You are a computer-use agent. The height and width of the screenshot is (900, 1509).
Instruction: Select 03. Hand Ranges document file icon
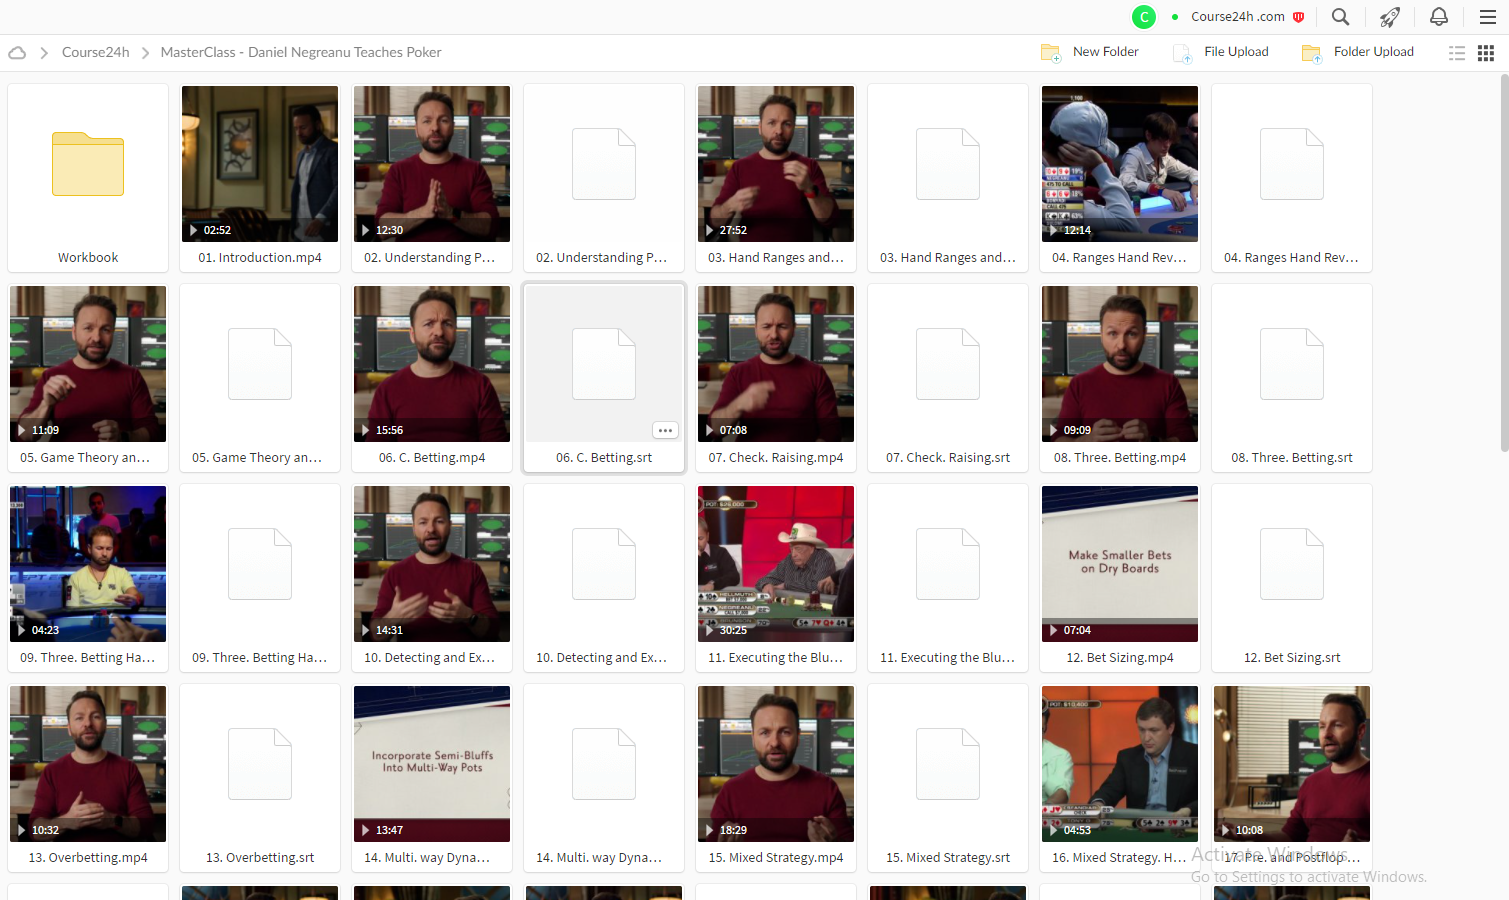click(x=948, y=164)
